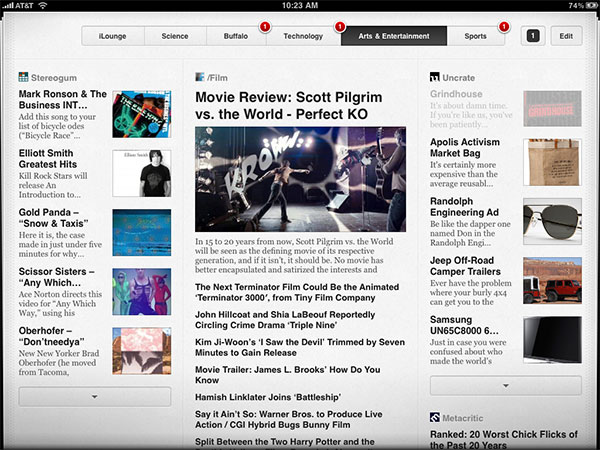Open the Stereogum feed title
The width and height of the screenshot is (600, 450).
click(54, 78)
